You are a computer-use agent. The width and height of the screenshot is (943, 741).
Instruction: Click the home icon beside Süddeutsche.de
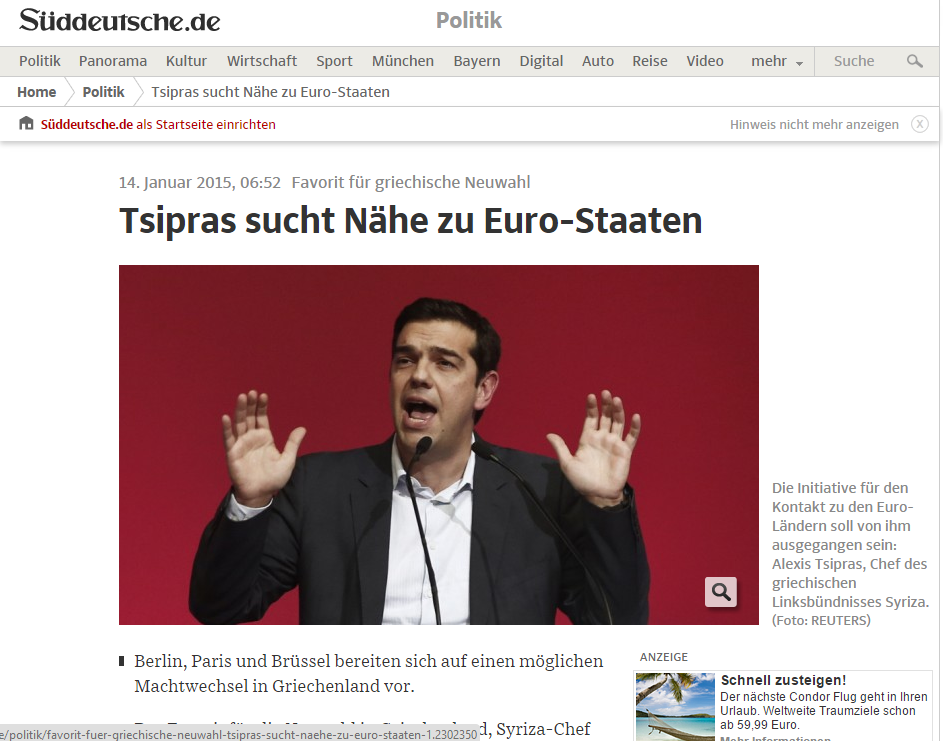point(26,124)
